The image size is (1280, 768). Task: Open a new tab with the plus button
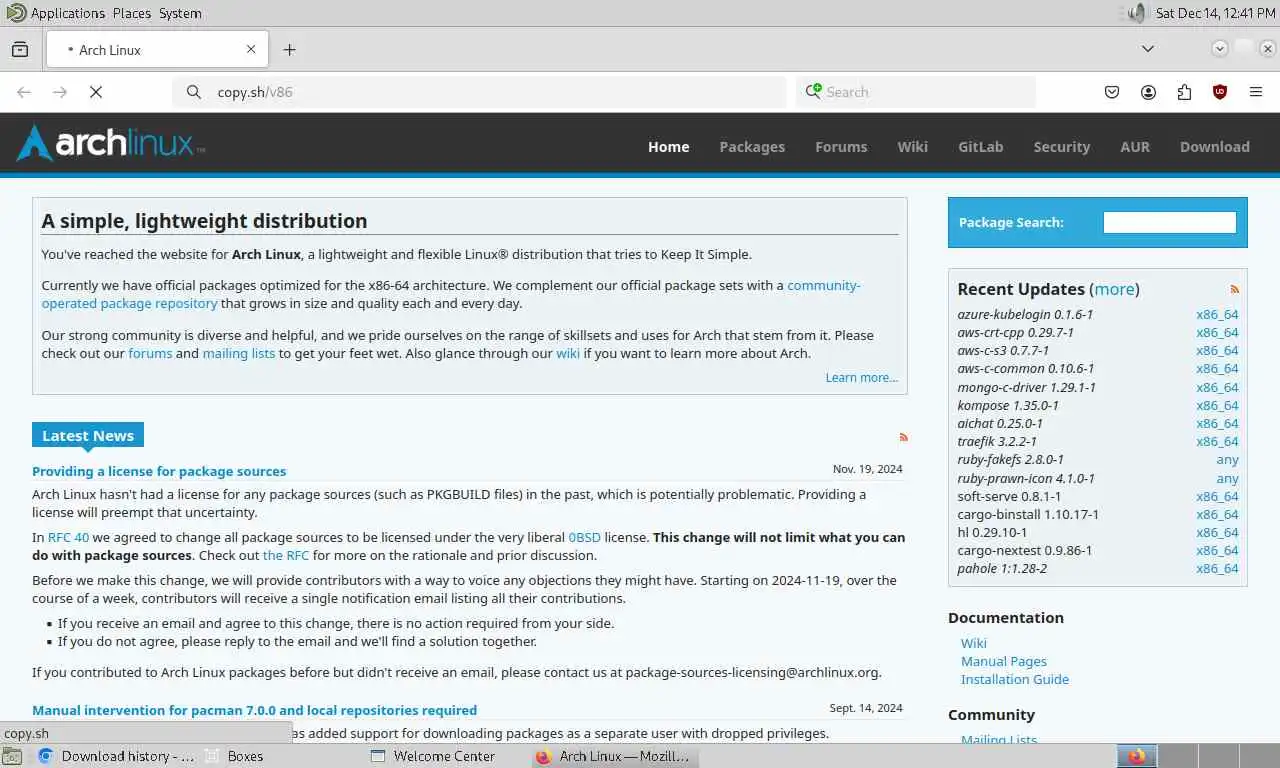289,49
